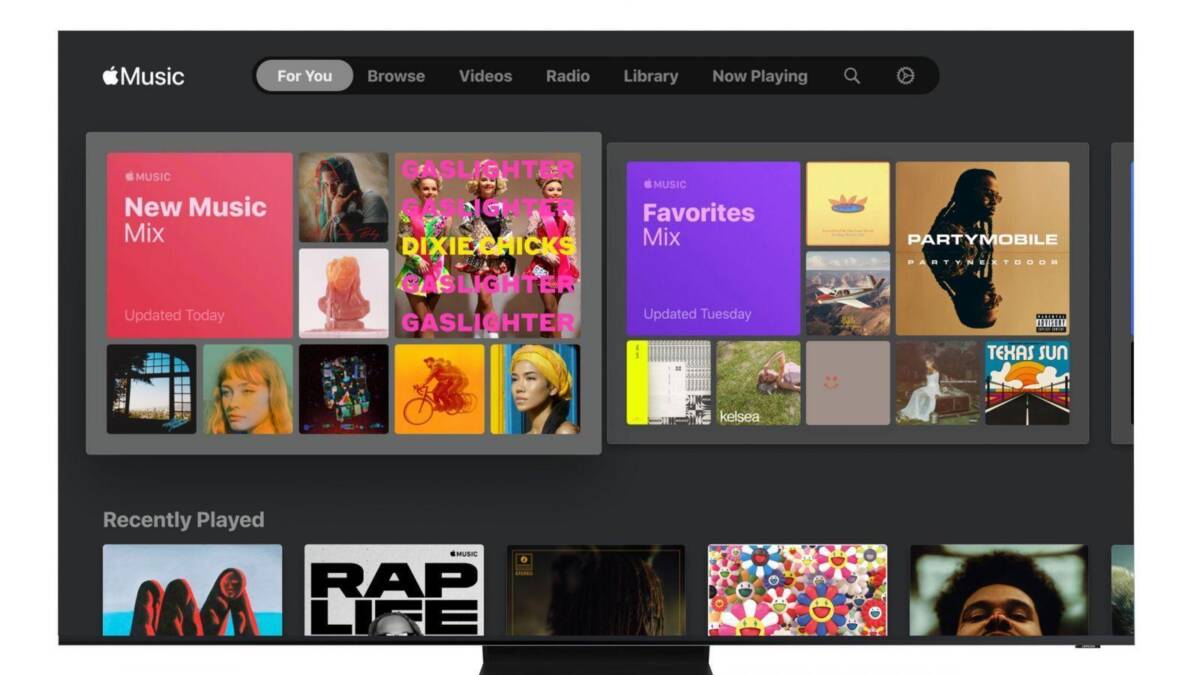Screen dimensions: 1200x675
Task: Open the colorful flowers recently played album
Action: click(797, 590)
